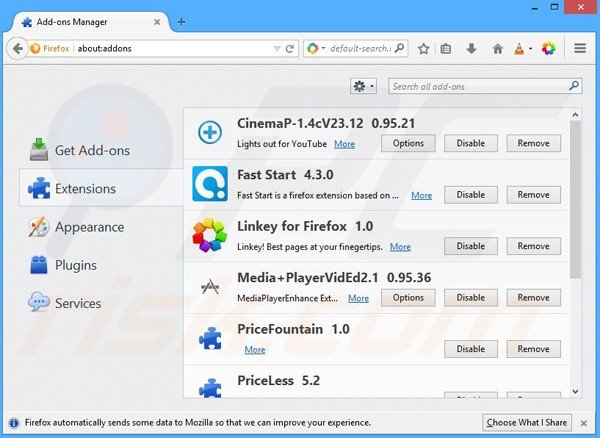
Task: Click the scroll up arrow of extension list
Action: 575,115
